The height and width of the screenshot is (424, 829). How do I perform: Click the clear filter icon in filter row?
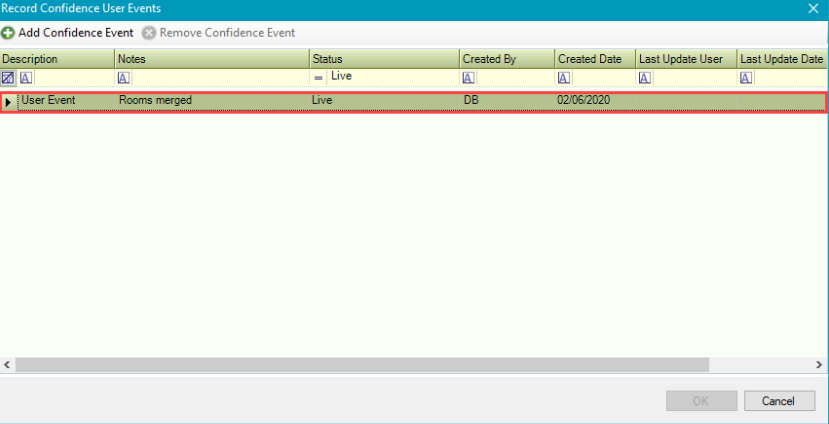[8, 77]
